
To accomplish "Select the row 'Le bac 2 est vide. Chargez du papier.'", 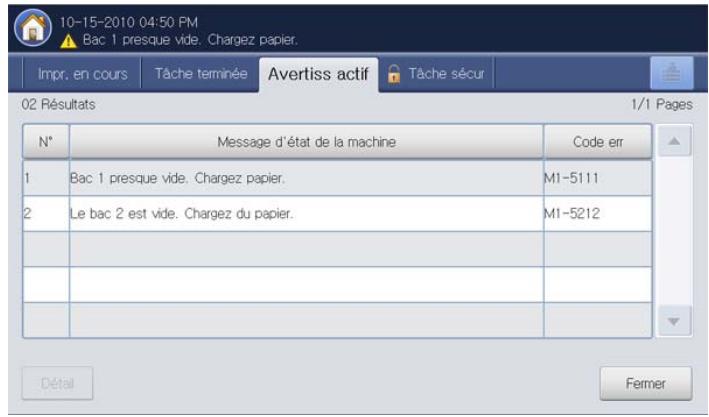I will coord(337,213).
